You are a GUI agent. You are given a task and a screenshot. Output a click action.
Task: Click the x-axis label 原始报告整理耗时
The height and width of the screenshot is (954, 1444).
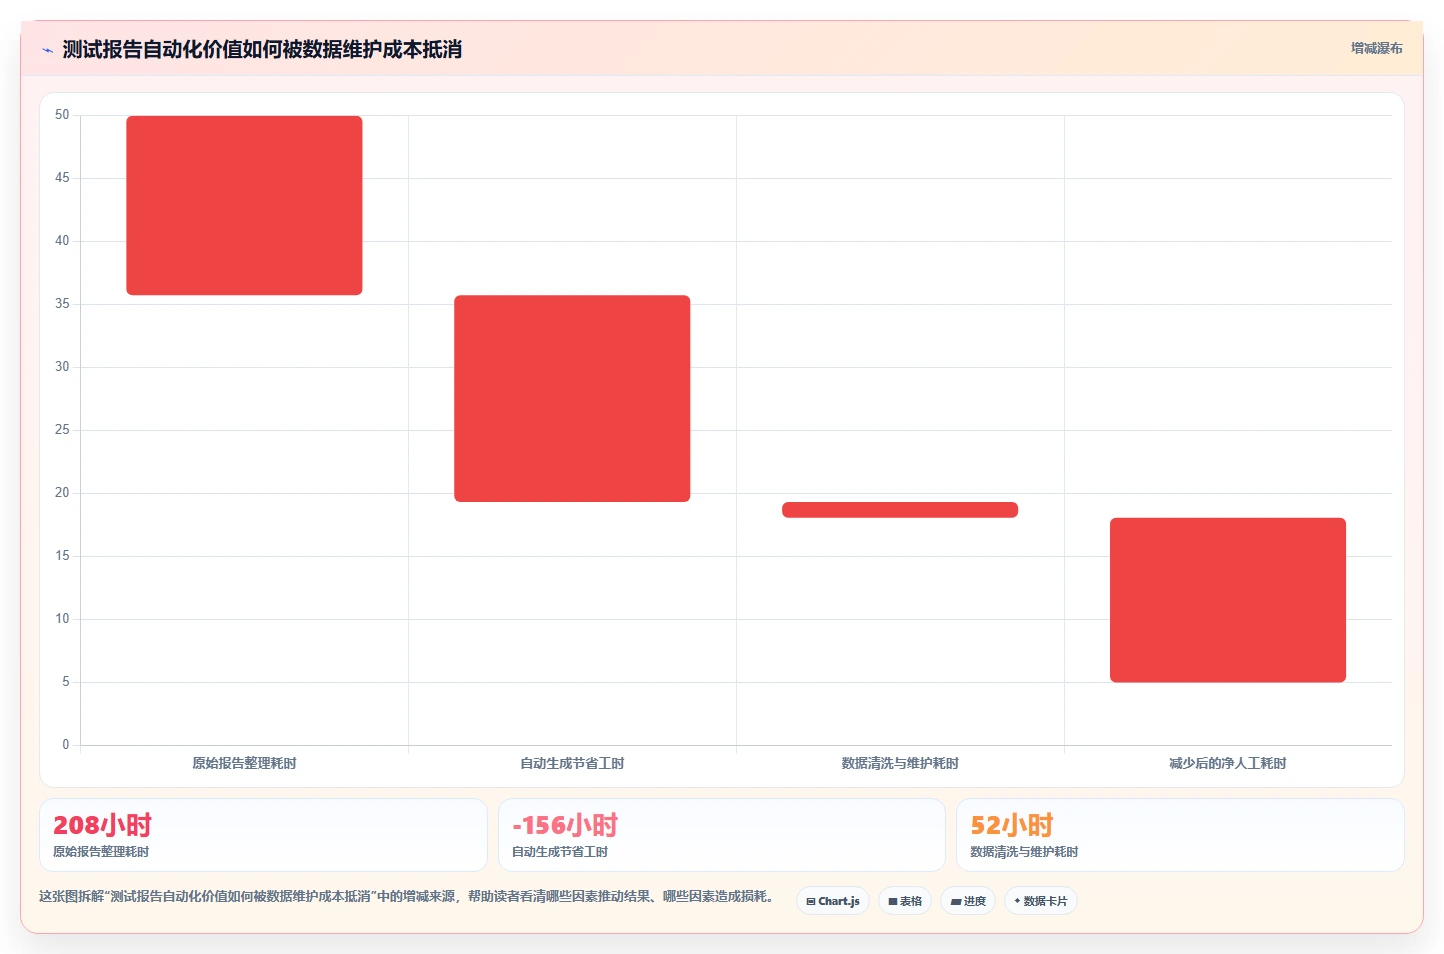coord(244,763)
